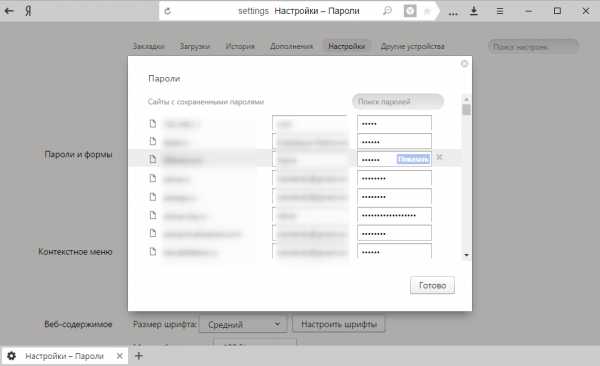Close the Настройки – Пароли tab

click(x=119, y=356)
